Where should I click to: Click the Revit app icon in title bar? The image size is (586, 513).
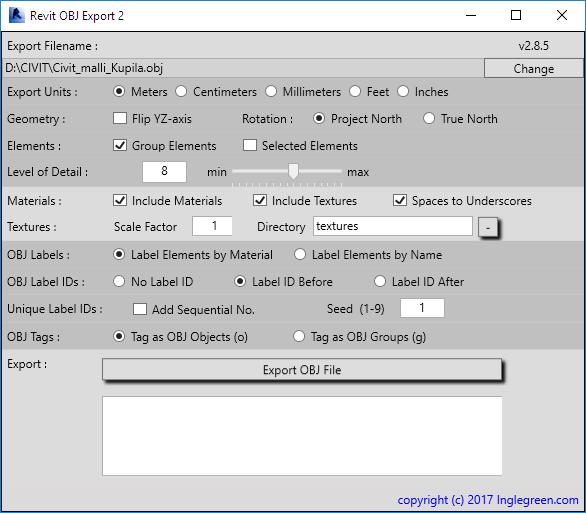(16, 15)
